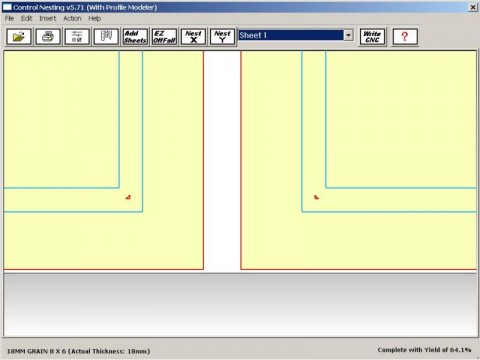Viewport: 480px width, 360px height.
Task: Open the Help menu
Action: coord(95,18)
